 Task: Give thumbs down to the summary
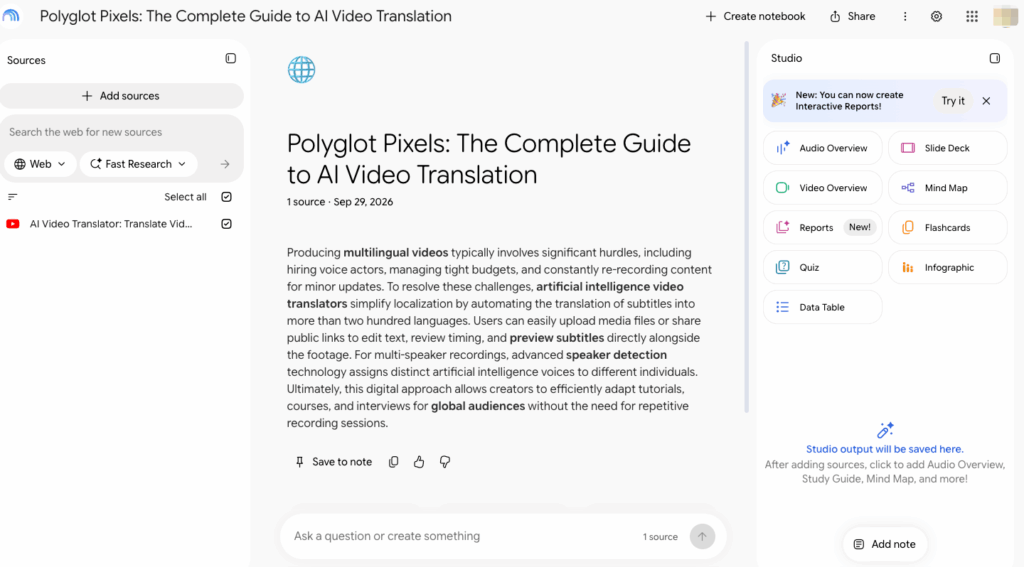tap(445, 462)
